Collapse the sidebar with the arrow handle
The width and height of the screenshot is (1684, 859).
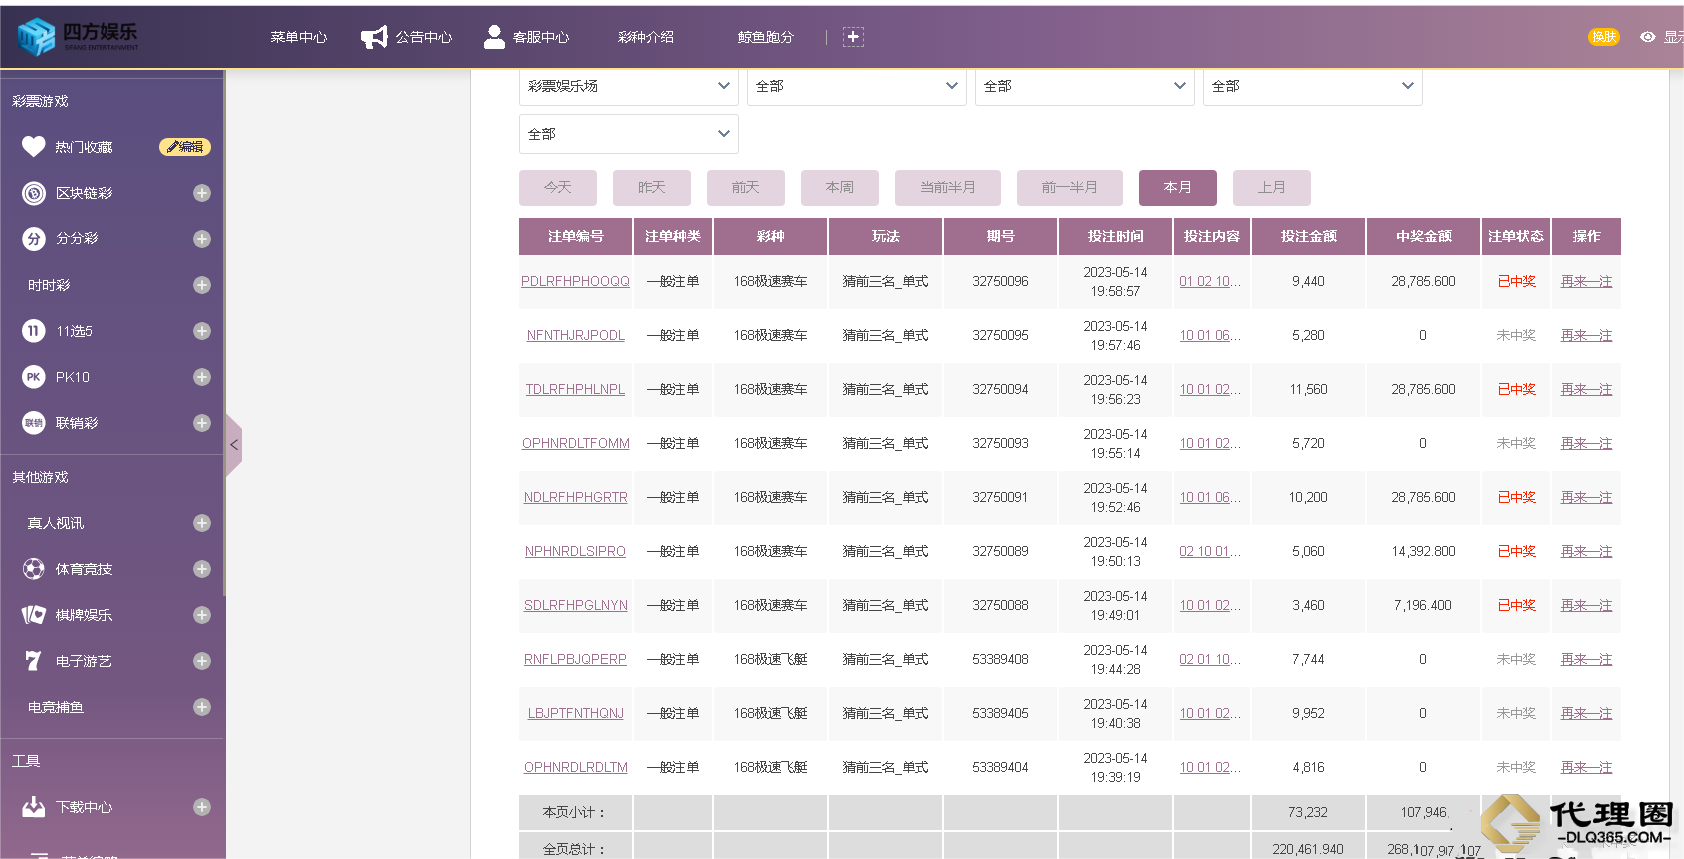234,445
